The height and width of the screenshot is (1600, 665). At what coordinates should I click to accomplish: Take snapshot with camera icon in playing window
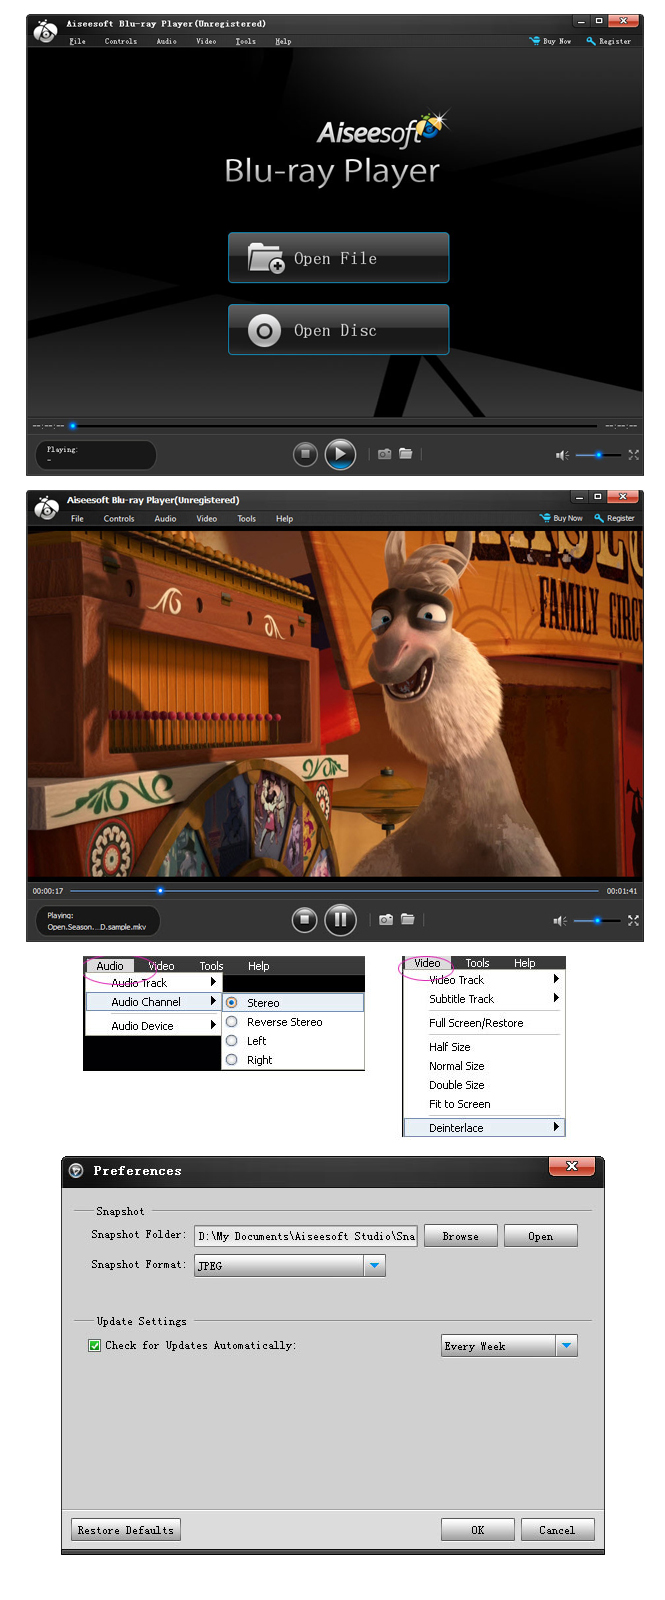[386, 919]
